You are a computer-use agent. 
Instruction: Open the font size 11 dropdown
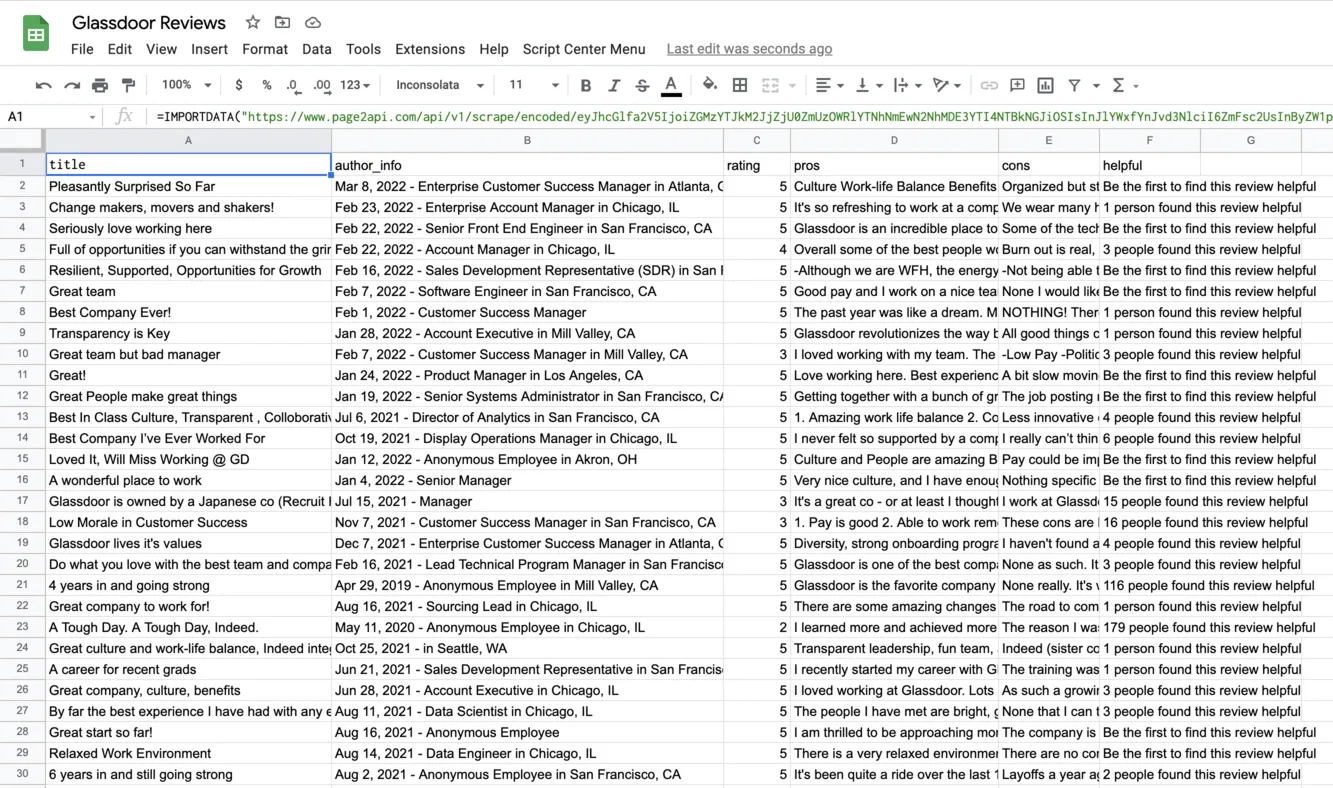point(533,85)
